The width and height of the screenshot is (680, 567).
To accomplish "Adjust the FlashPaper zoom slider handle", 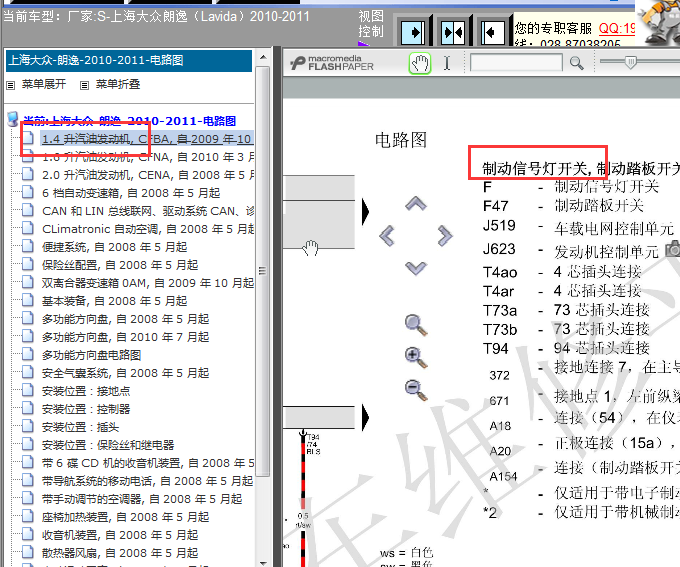I will click(631, 62).
